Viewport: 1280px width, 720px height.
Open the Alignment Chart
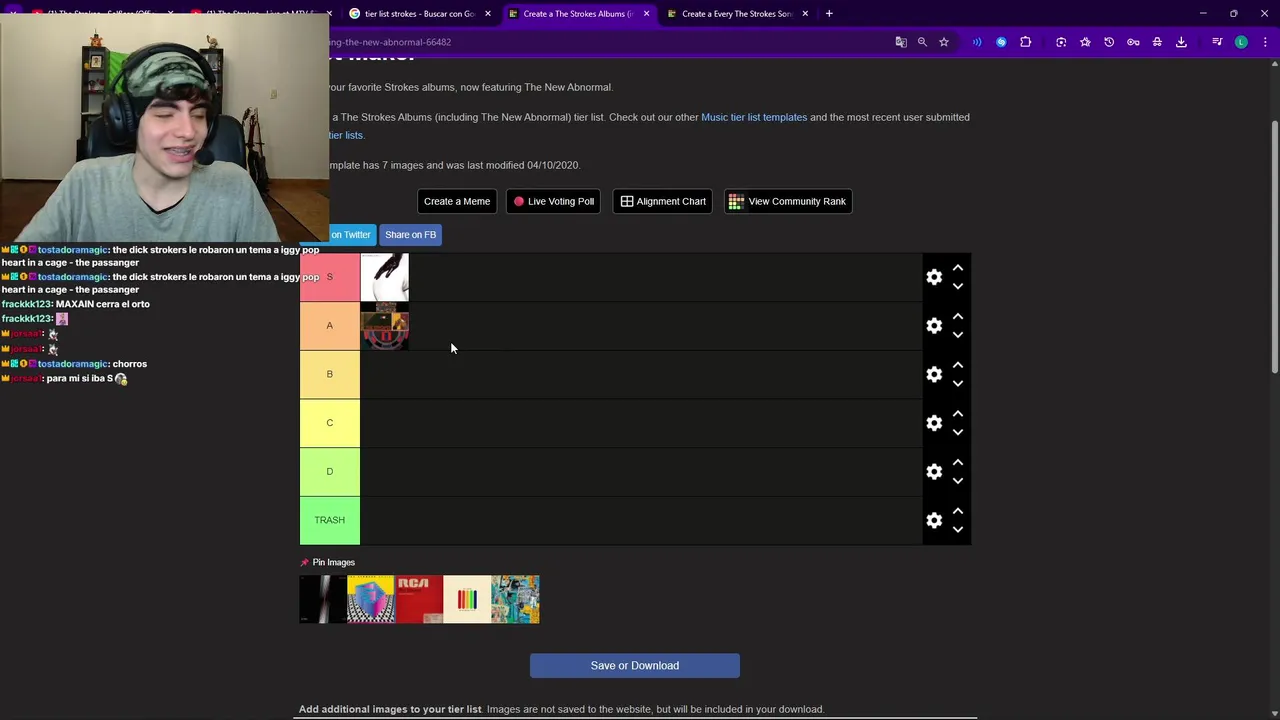pos(663,202)
